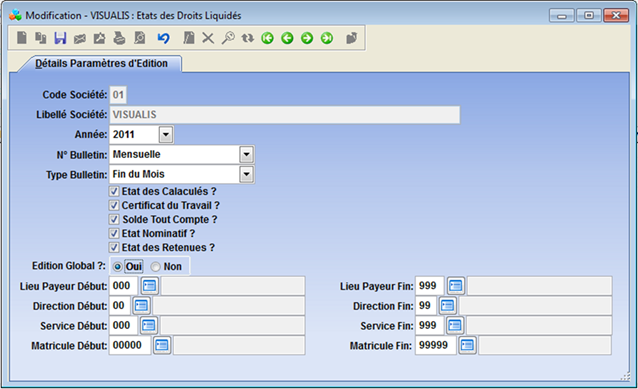Go to next record green arrow
Screen dimensions: 638x389
307,38
